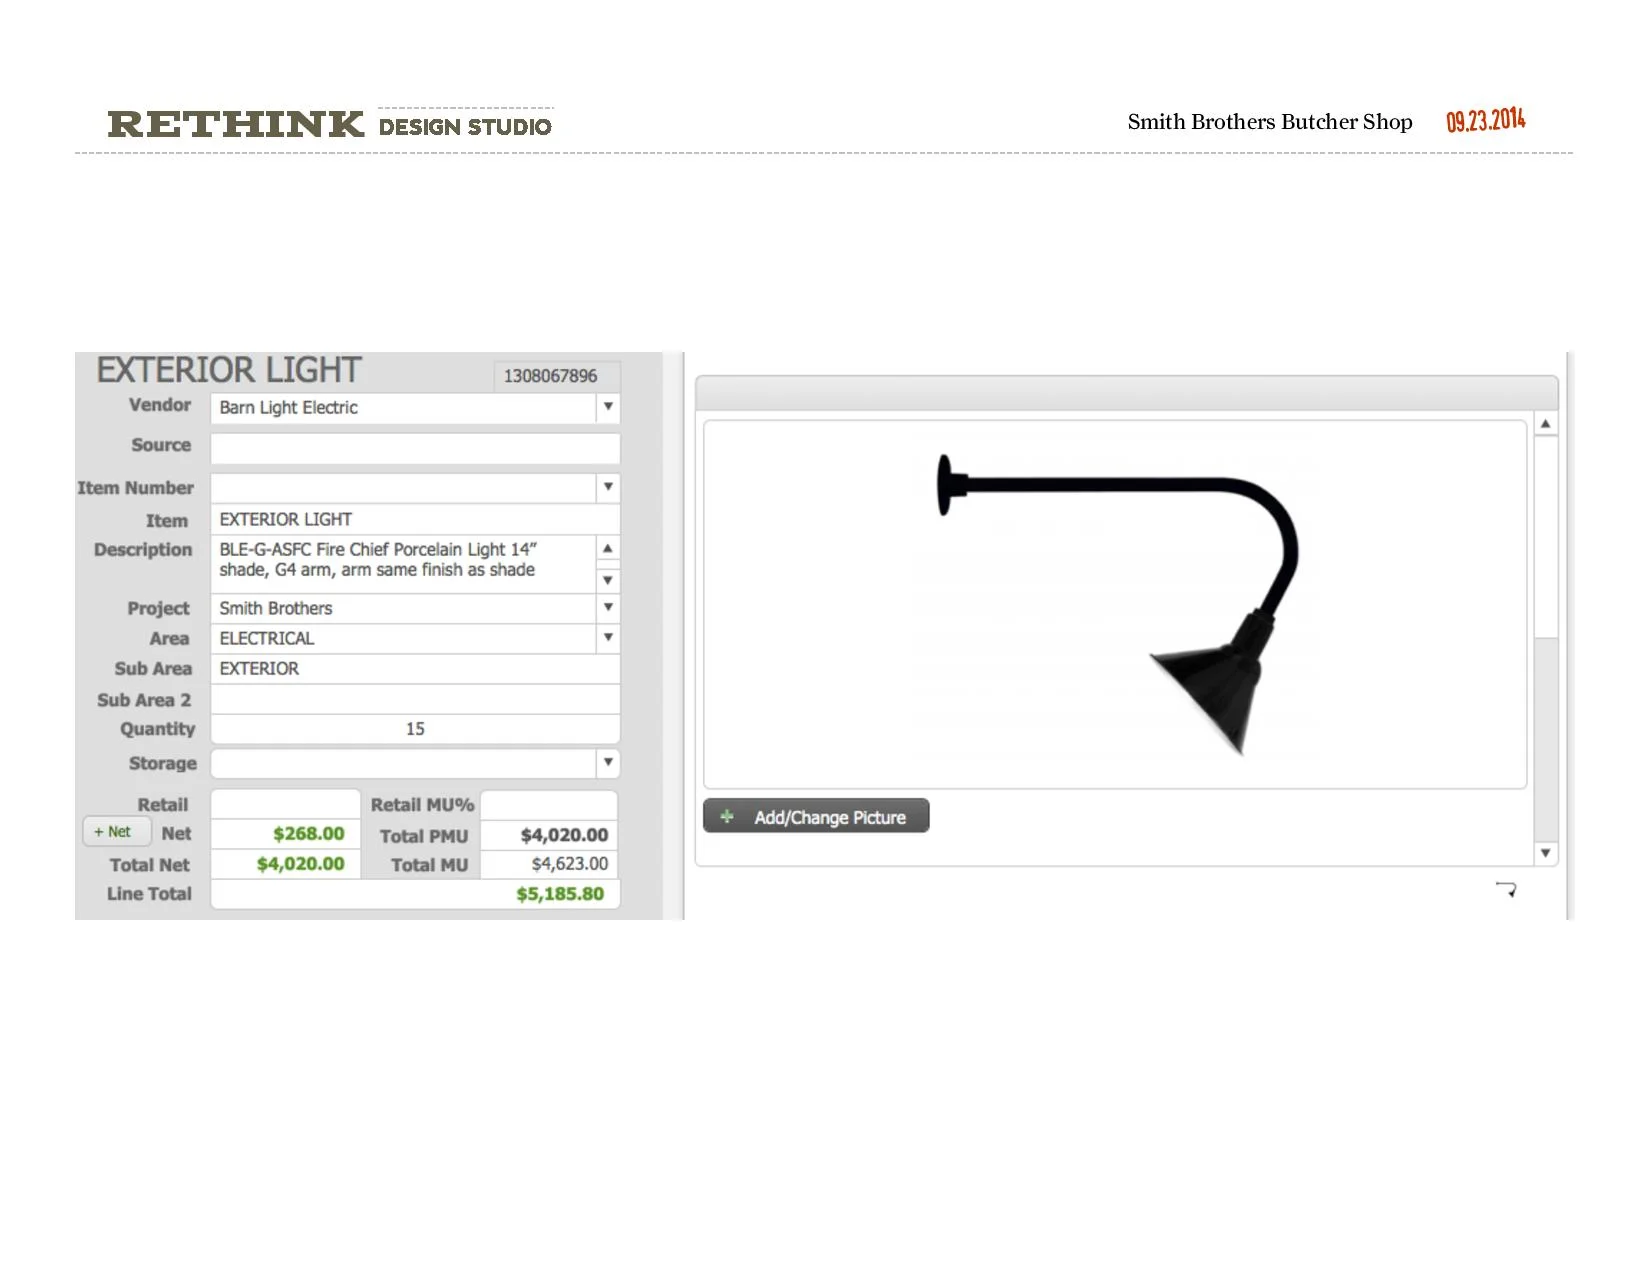Open the Item Number dropdown arrow

point(608,487)
